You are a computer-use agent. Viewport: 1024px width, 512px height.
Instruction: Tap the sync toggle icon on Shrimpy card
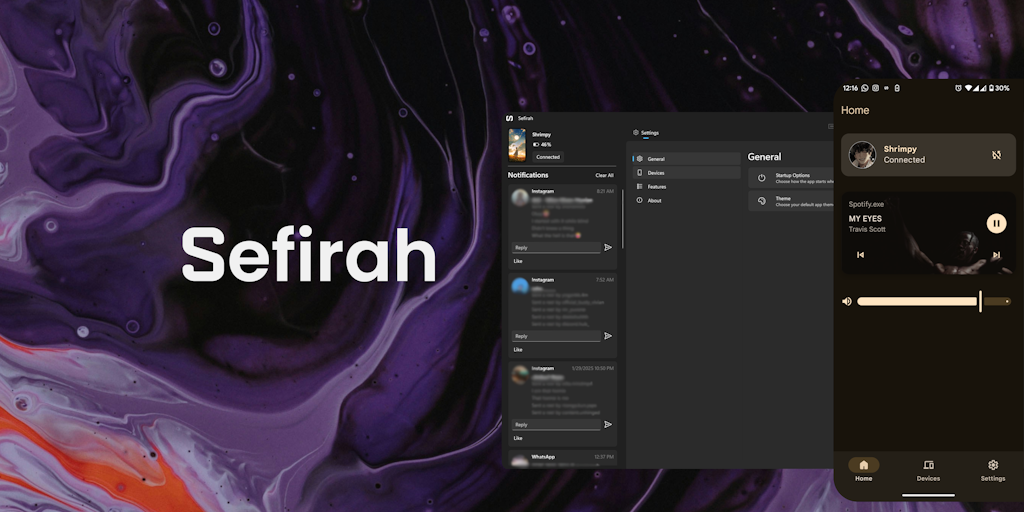click(996, 155)
